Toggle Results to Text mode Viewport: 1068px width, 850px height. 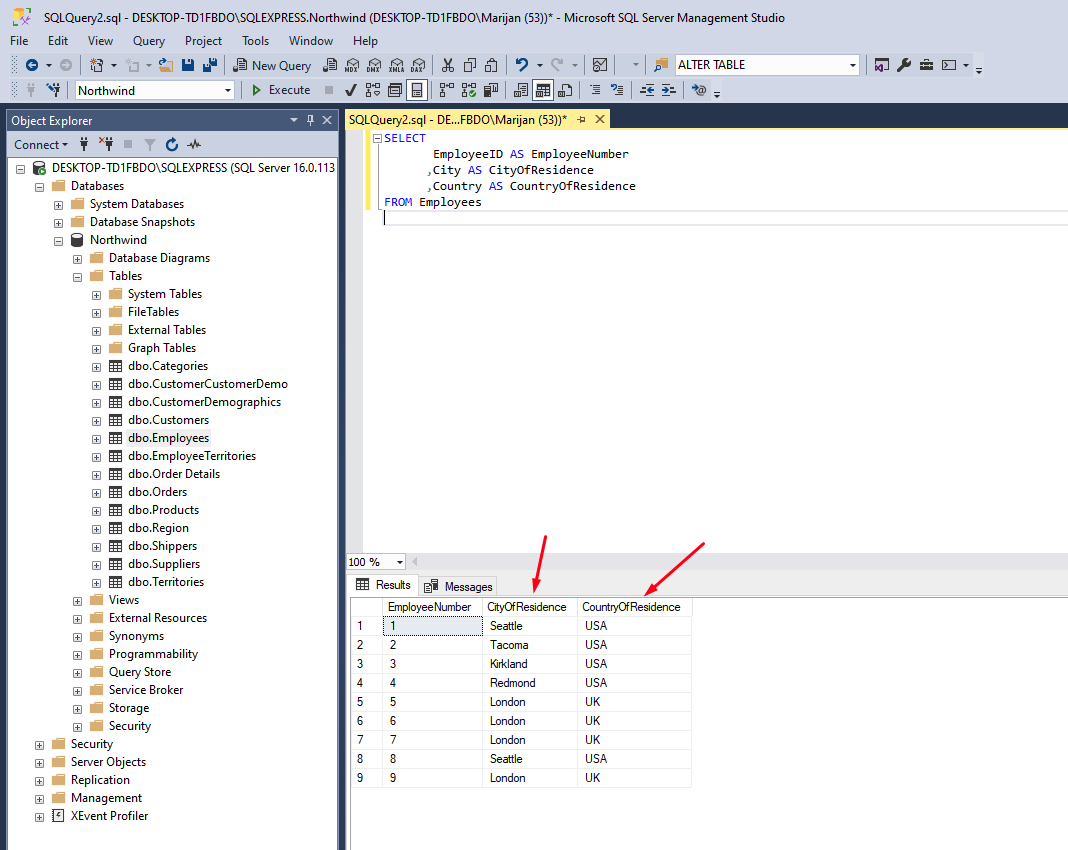(x=521, y=90)
